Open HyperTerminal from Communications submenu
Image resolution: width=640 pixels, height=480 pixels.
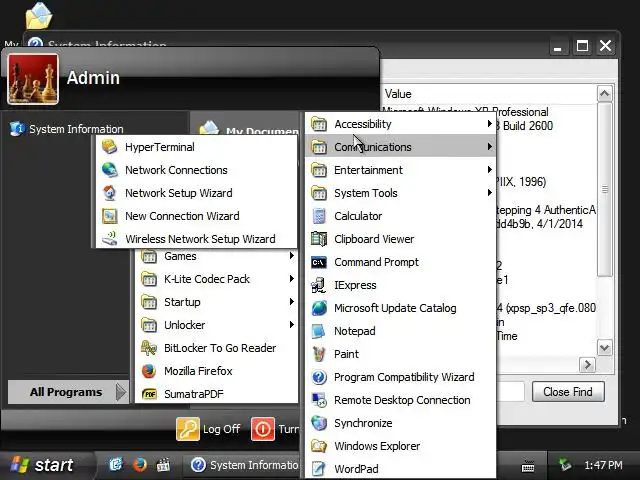196,147
